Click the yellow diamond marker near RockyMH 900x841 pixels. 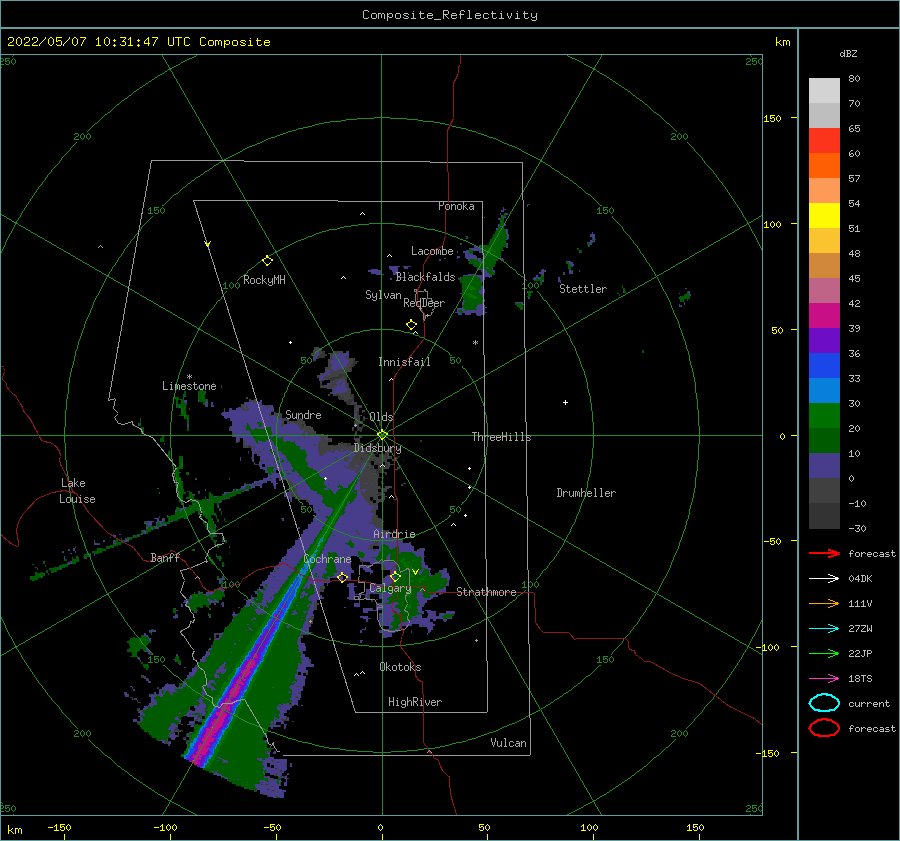tap(267, 261)
